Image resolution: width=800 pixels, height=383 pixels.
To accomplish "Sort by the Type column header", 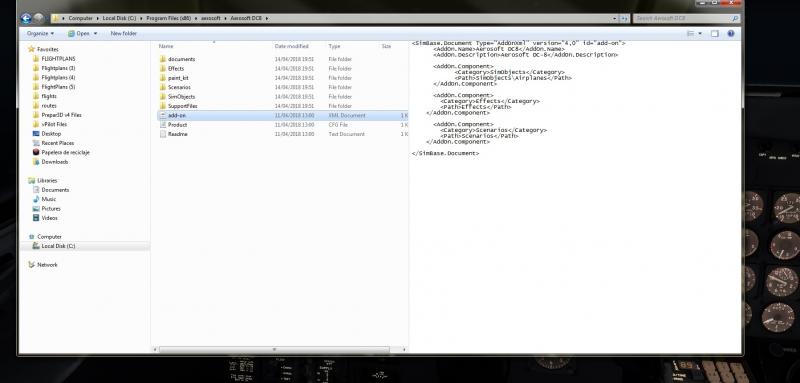I will [334, 46].
